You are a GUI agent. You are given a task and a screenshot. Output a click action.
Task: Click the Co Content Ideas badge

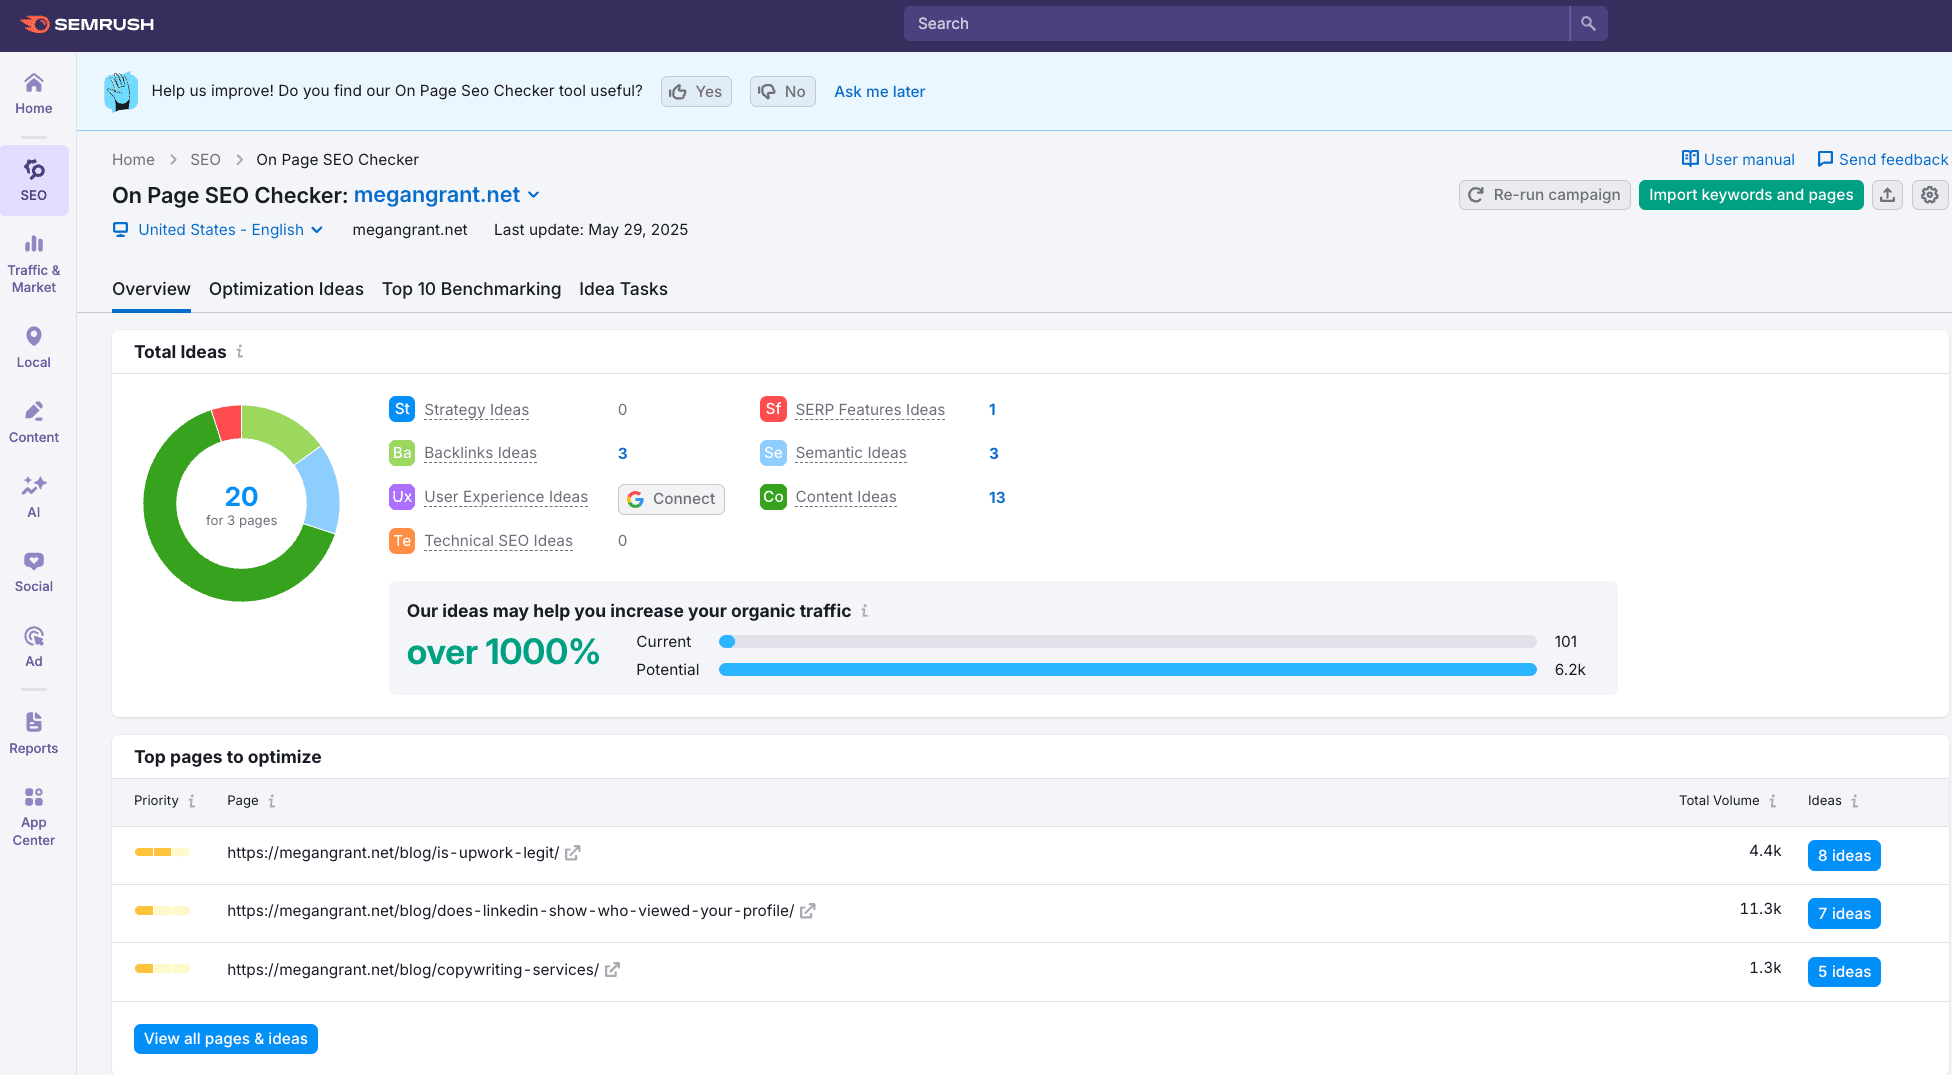[773, 497]
